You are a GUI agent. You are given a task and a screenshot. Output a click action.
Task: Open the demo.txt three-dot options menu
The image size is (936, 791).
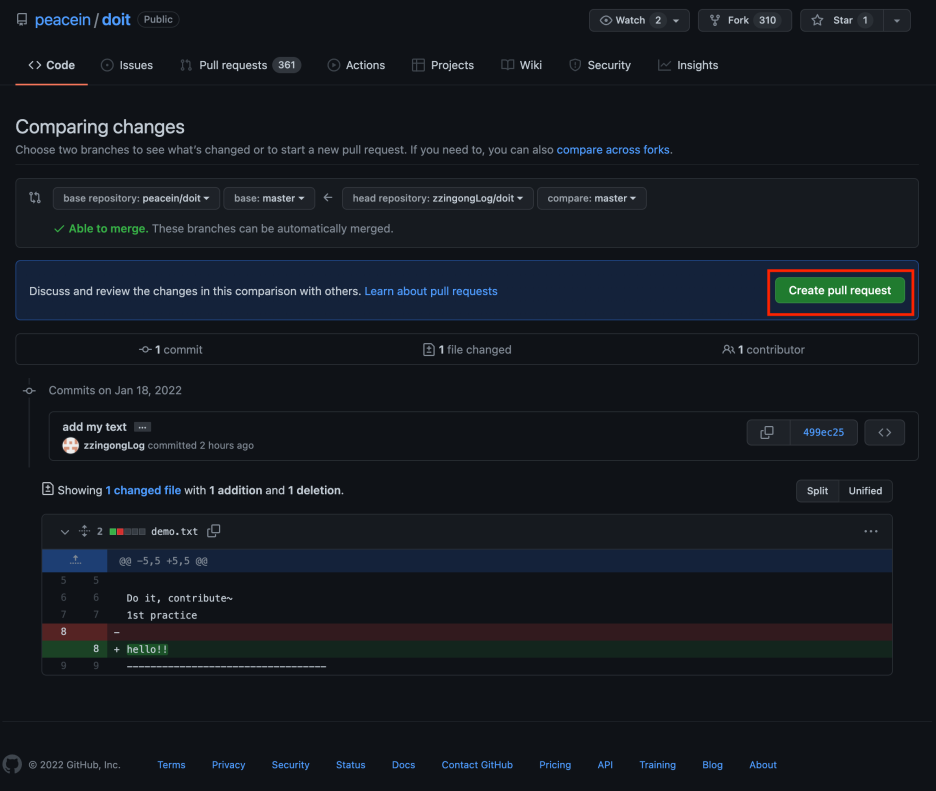click(871, 531)
